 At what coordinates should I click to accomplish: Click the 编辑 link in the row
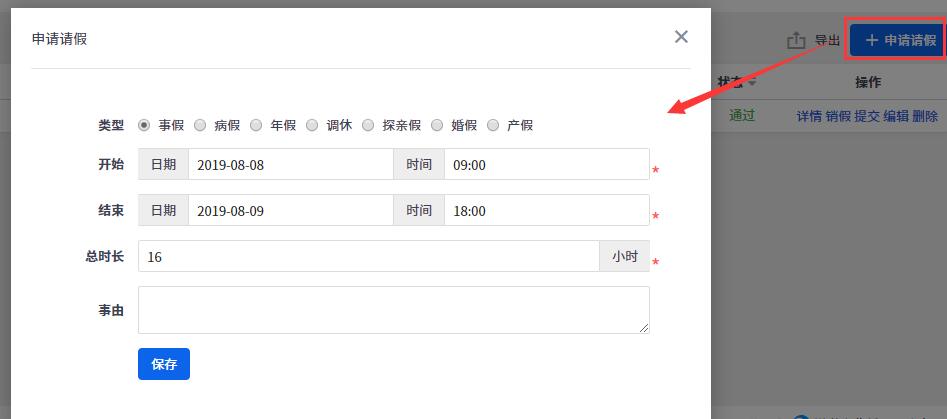point(896,117)
